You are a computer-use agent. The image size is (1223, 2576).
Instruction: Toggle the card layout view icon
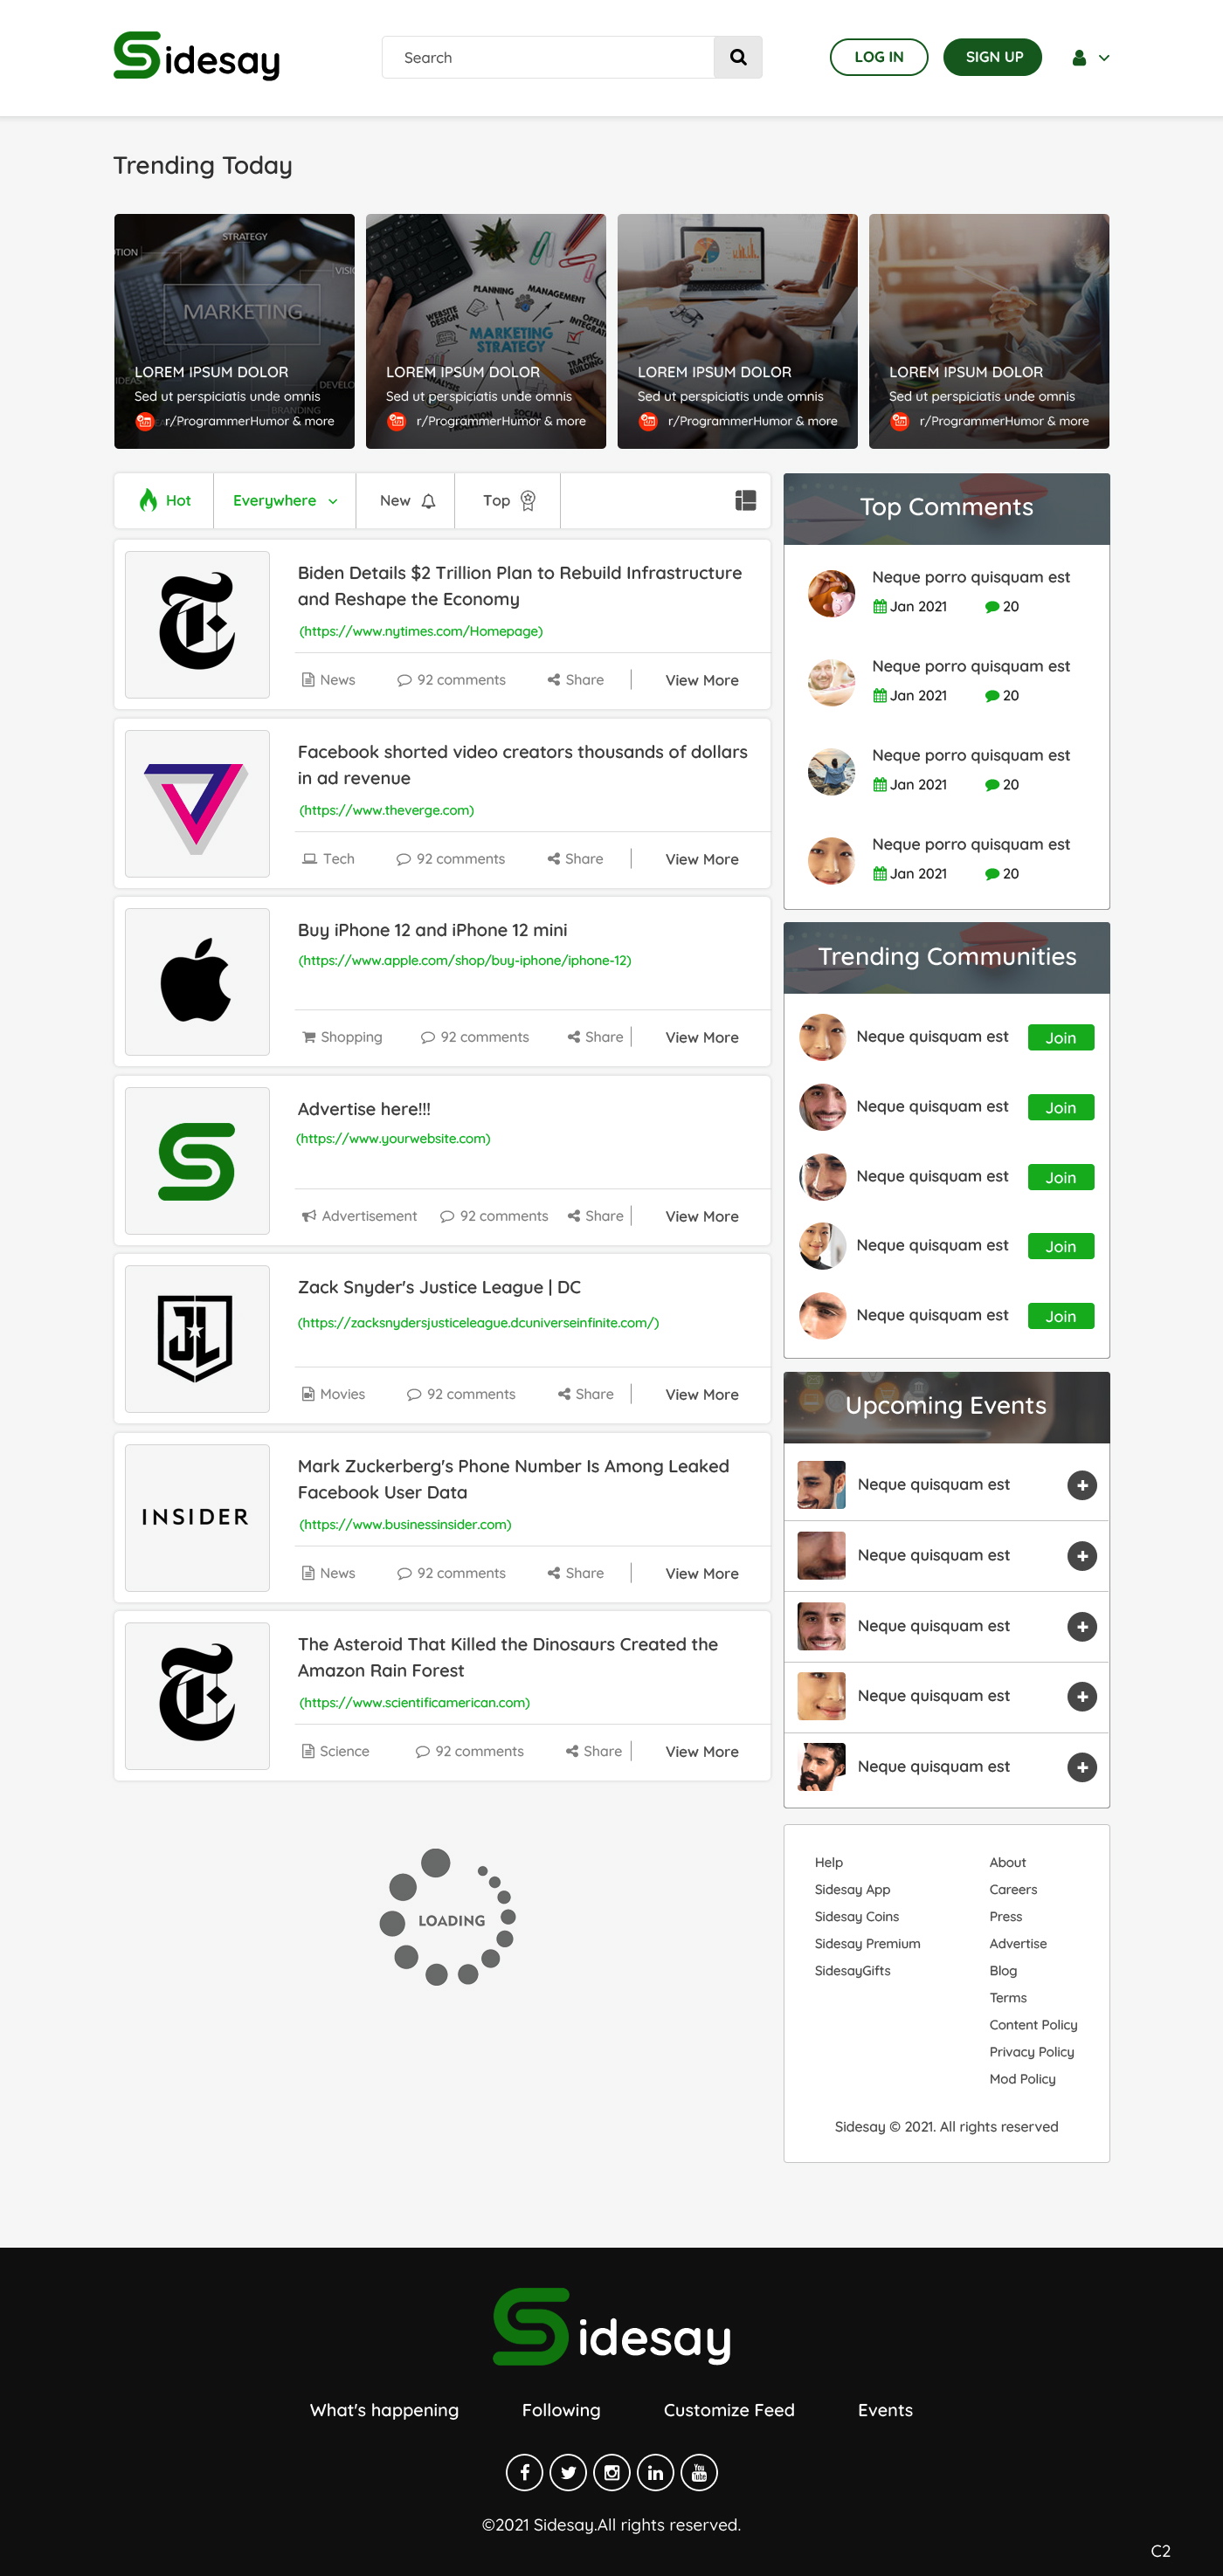(745, 501)
